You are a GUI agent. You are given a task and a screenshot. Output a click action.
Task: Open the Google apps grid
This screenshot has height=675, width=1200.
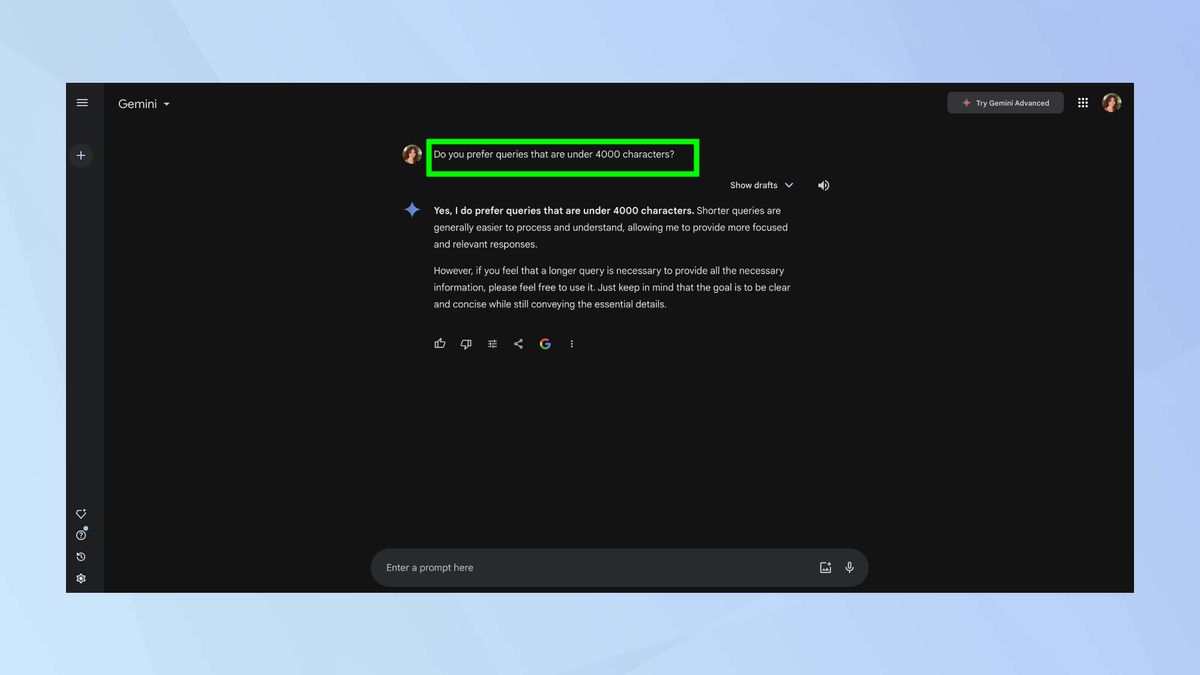(x=1082, y=102)
